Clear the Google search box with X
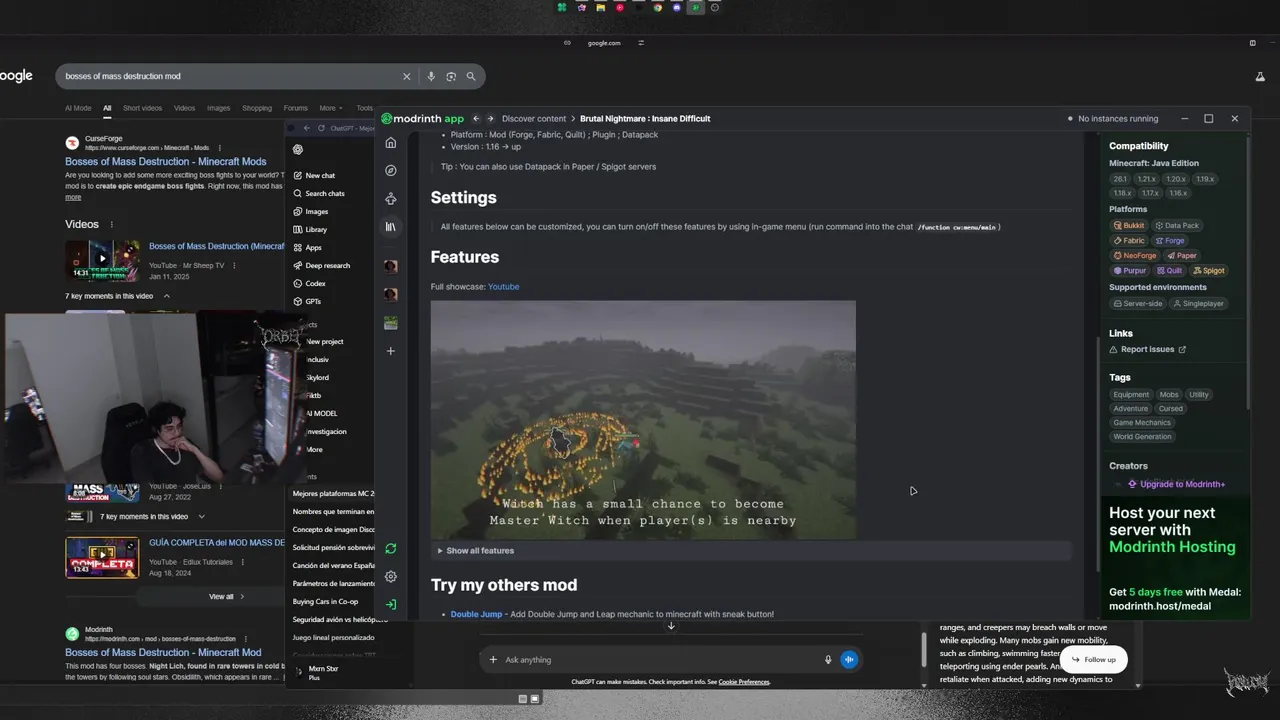 (x=407, y=76)
